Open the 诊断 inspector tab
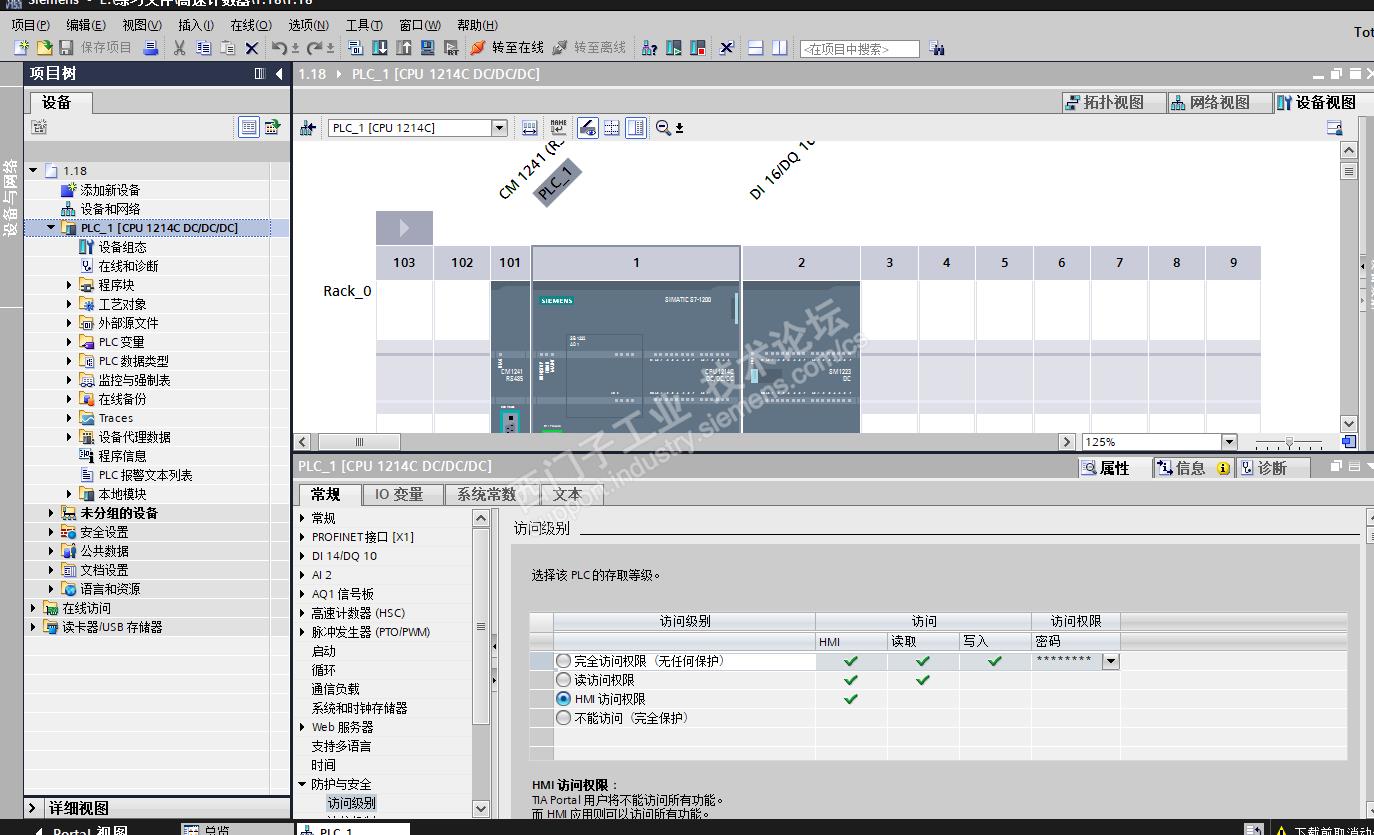The height and width of the screenshot is (835, 1374). [x=1272, y=468]
